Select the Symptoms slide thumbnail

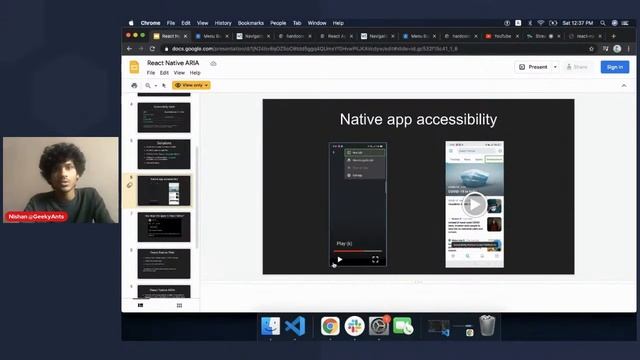(164, 154)
